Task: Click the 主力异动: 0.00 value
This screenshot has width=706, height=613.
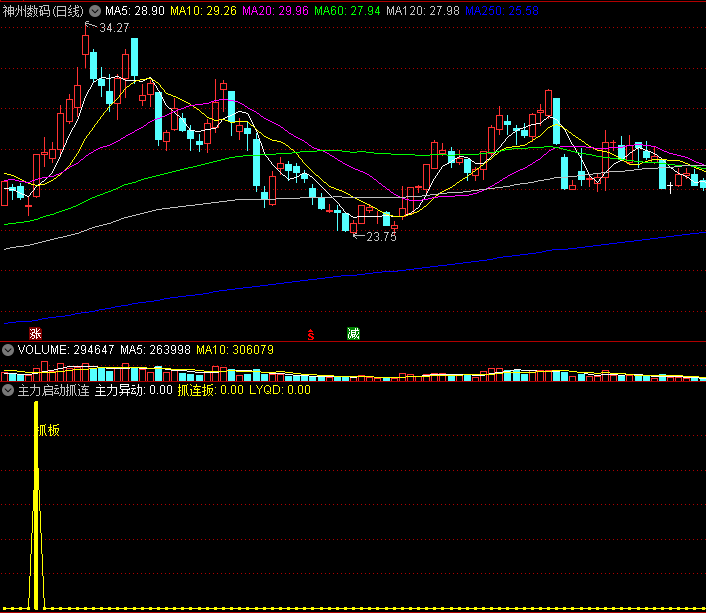Action: click(134, 390)
